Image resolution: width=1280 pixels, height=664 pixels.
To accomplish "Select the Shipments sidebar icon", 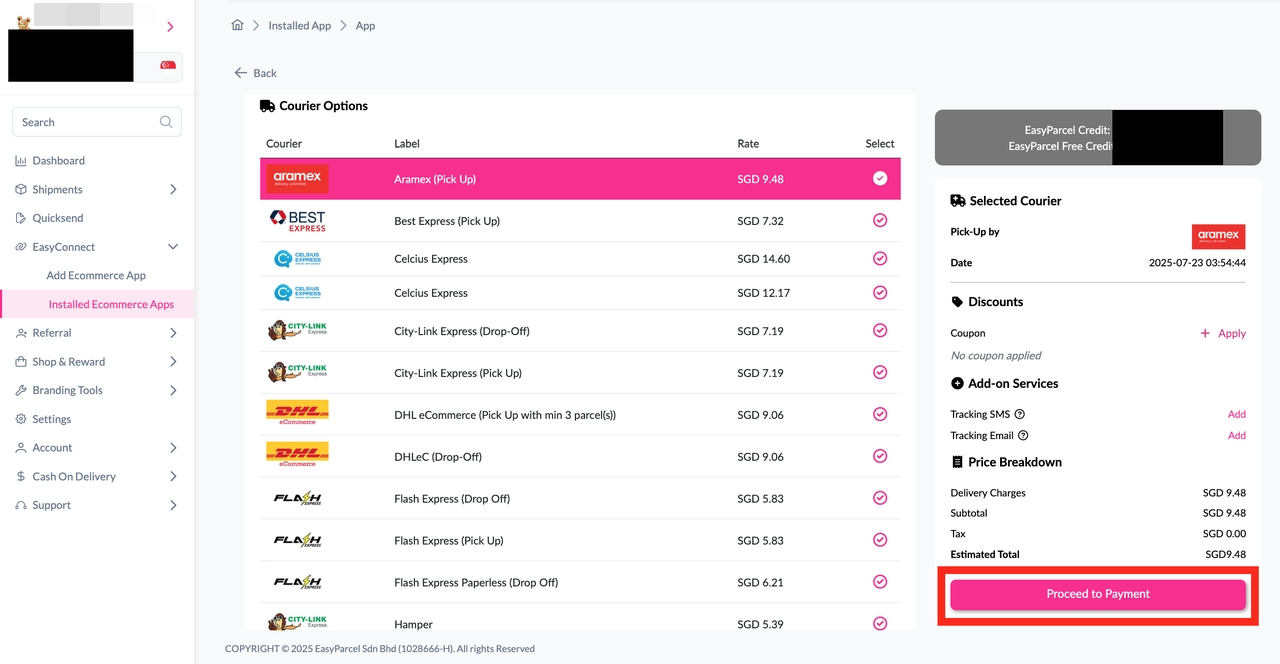I will click(x=20, y=189).
